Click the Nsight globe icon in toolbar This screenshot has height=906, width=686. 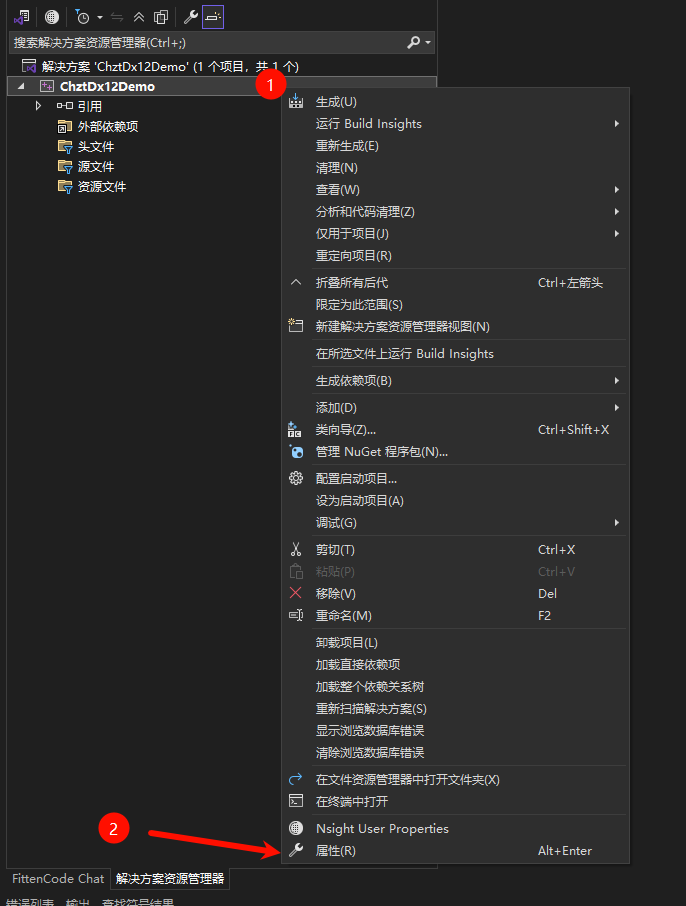point(51,17)
